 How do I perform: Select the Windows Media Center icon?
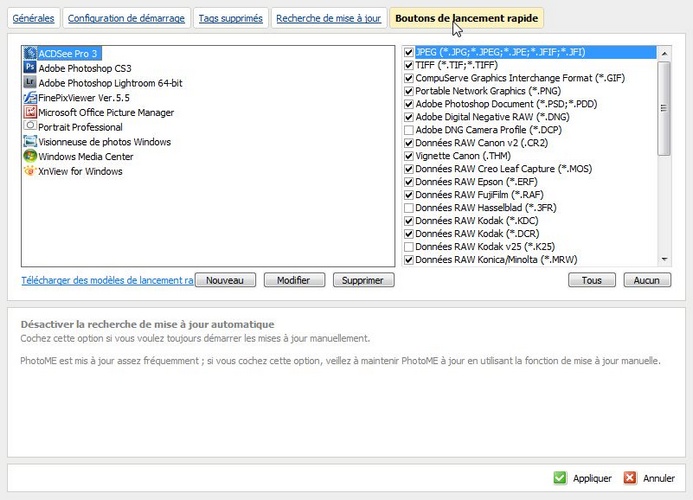pyautogui.click(x=30, y=156)
